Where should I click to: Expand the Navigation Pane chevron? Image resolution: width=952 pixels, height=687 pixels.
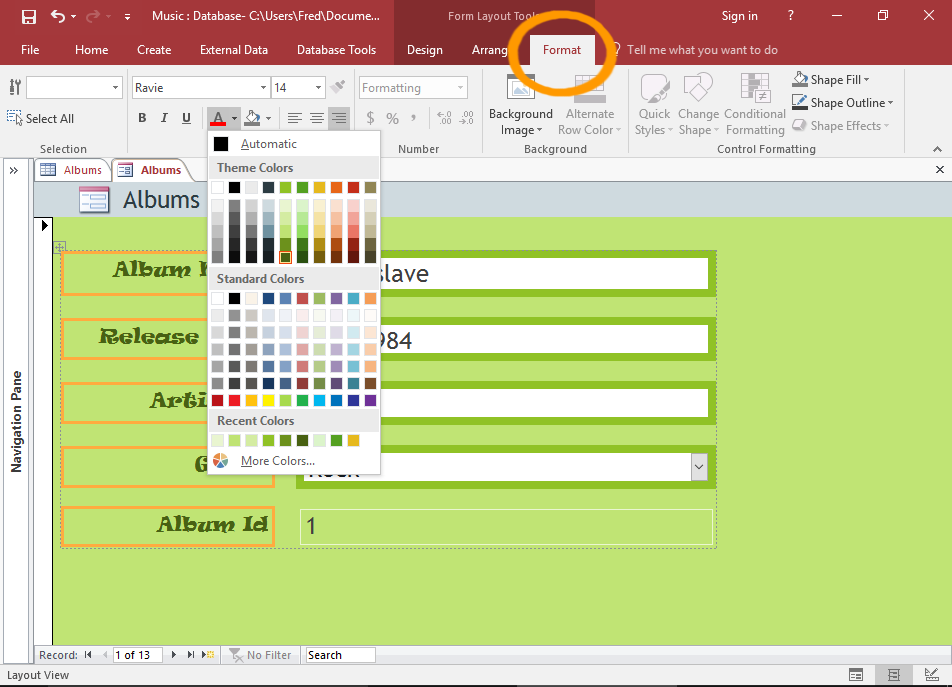[14, 171]
